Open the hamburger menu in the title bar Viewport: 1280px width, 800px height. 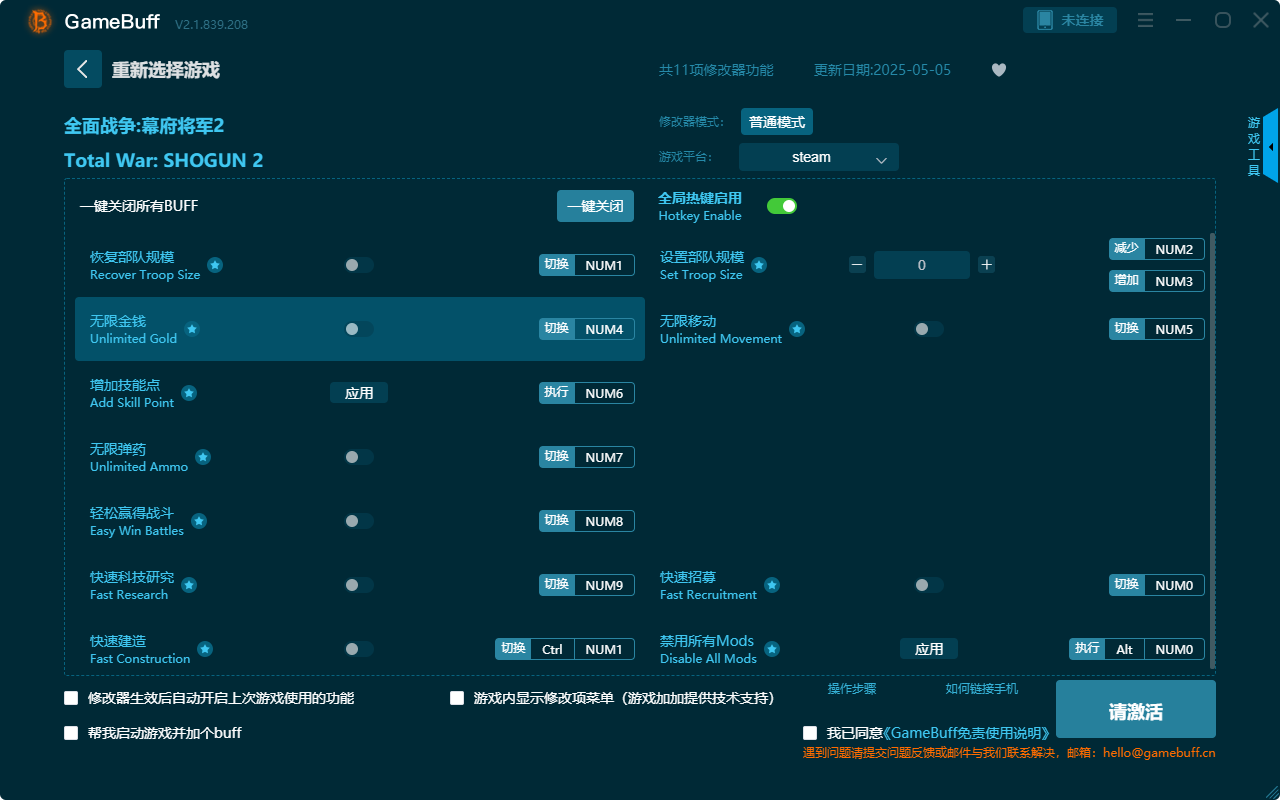click(x=1145, y=19)
